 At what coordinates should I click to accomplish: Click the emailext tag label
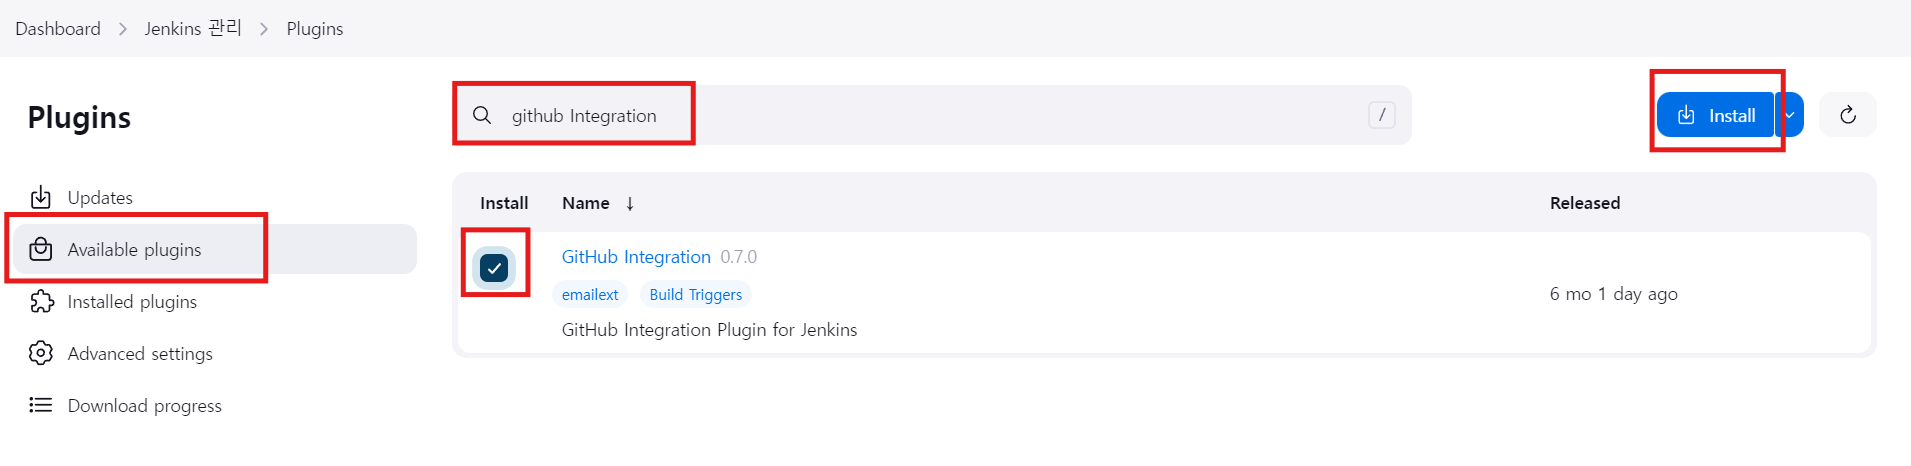tap(590, 295)
